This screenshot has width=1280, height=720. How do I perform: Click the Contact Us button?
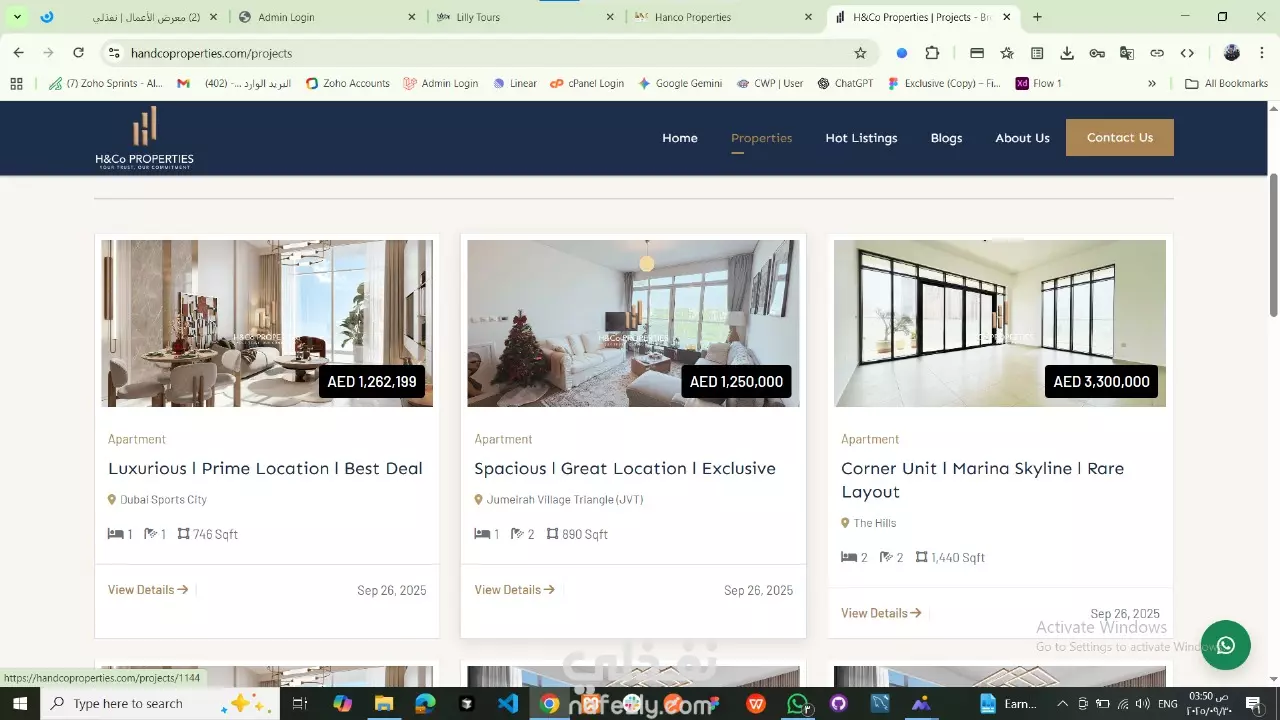tap(1120, 138)
